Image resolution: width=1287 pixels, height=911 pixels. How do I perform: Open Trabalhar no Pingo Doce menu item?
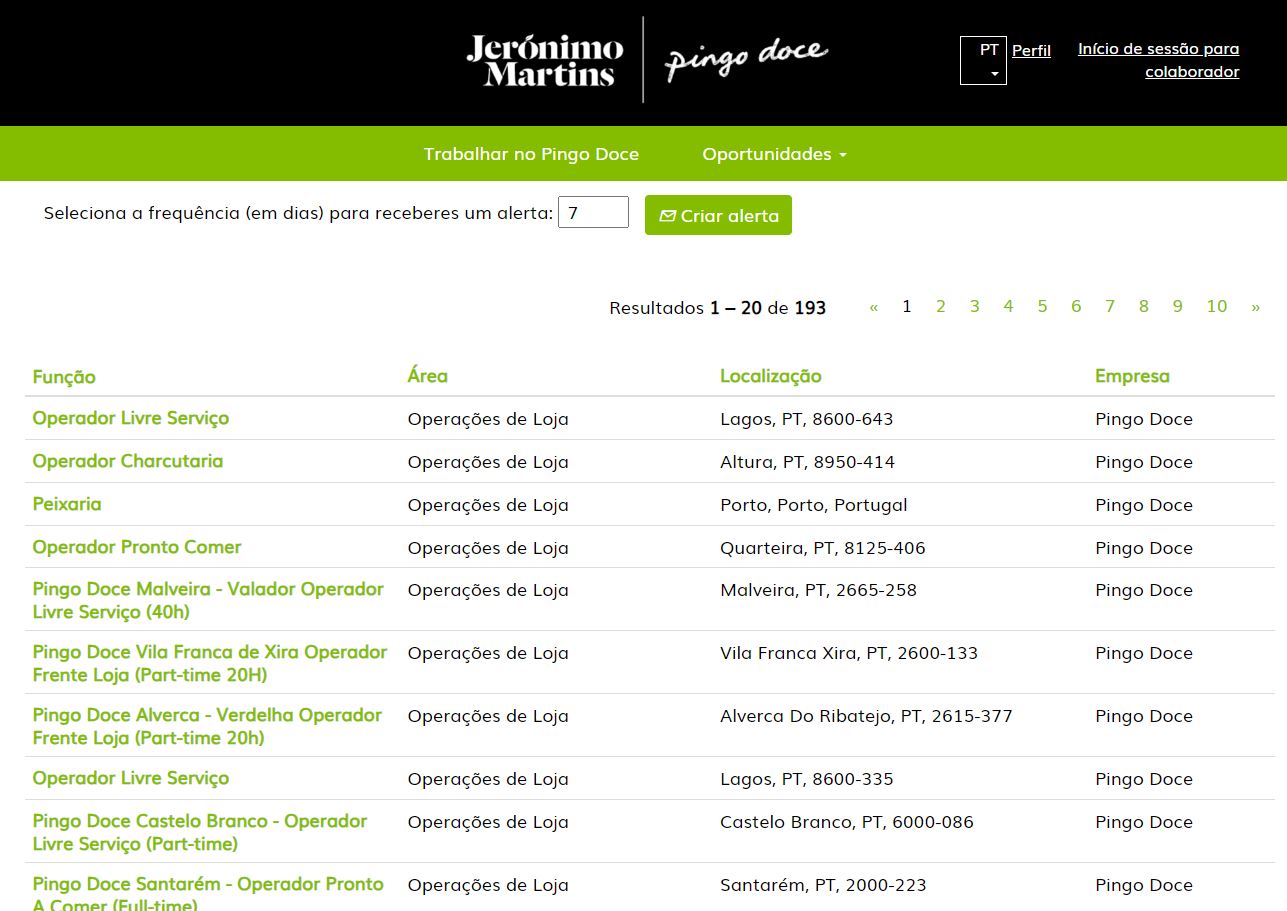tap(531, 154)
